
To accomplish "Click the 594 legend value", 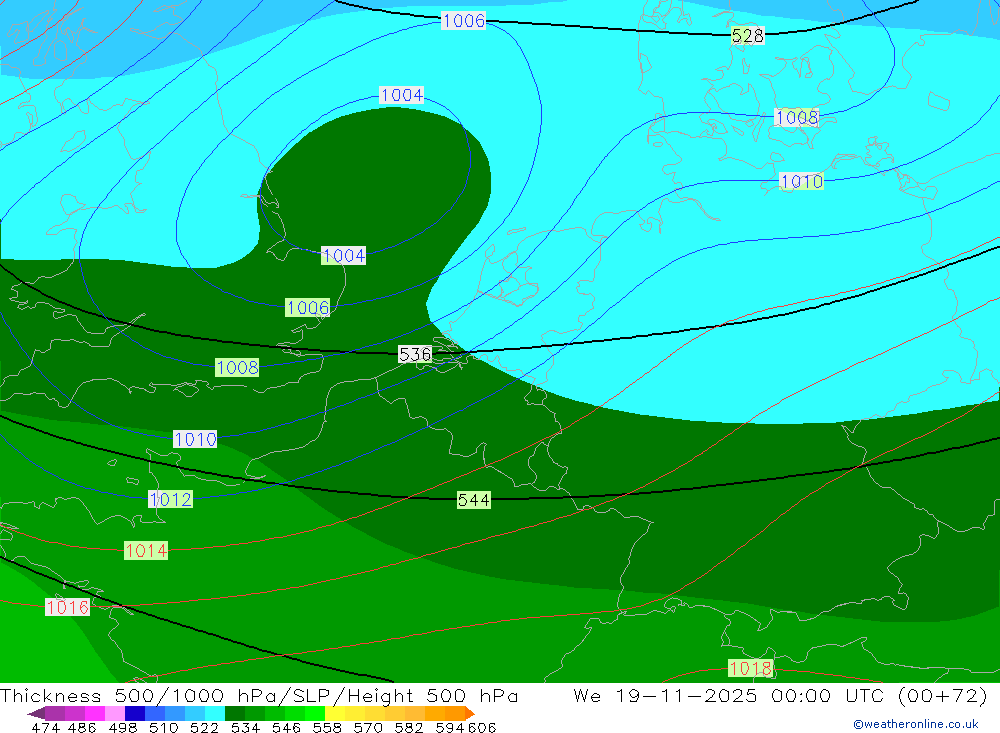I will click(450, 727).
